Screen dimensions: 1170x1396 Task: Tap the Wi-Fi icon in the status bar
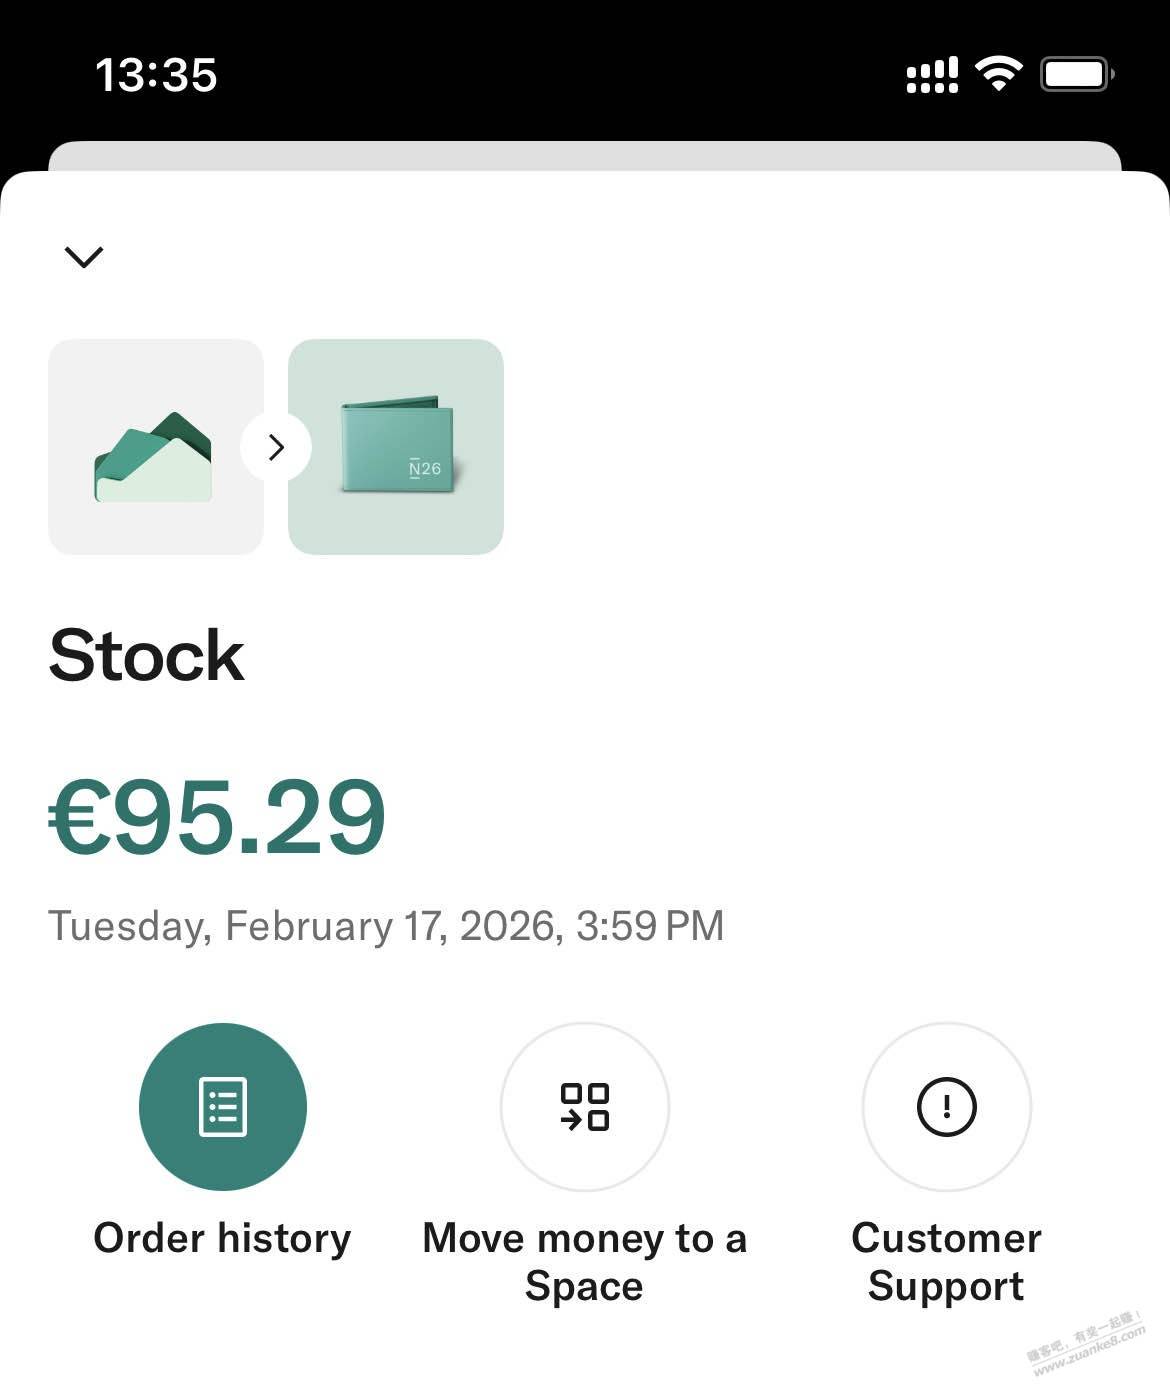coord(998,74)
